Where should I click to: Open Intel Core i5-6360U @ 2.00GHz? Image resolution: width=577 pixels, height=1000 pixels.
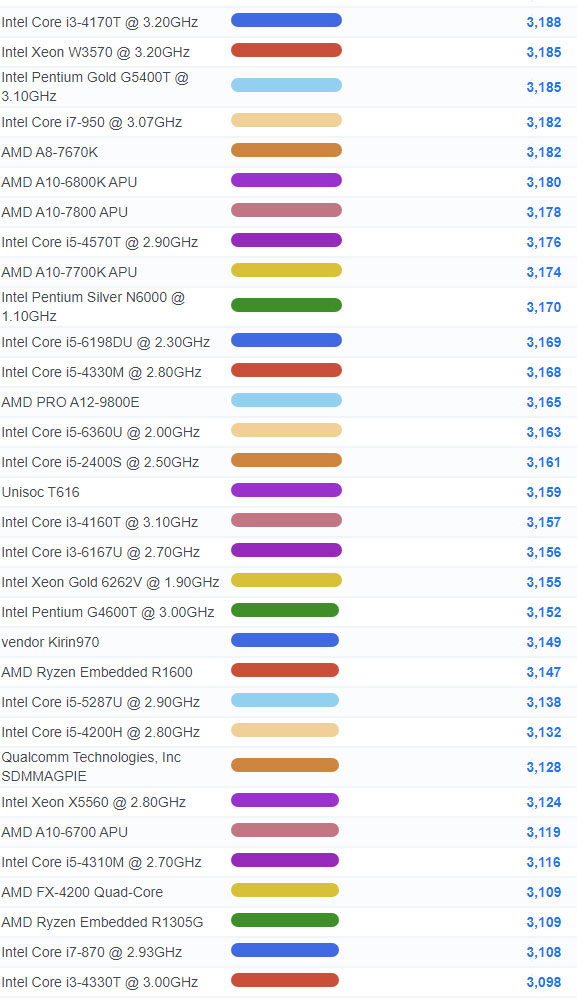coord(101,432)
